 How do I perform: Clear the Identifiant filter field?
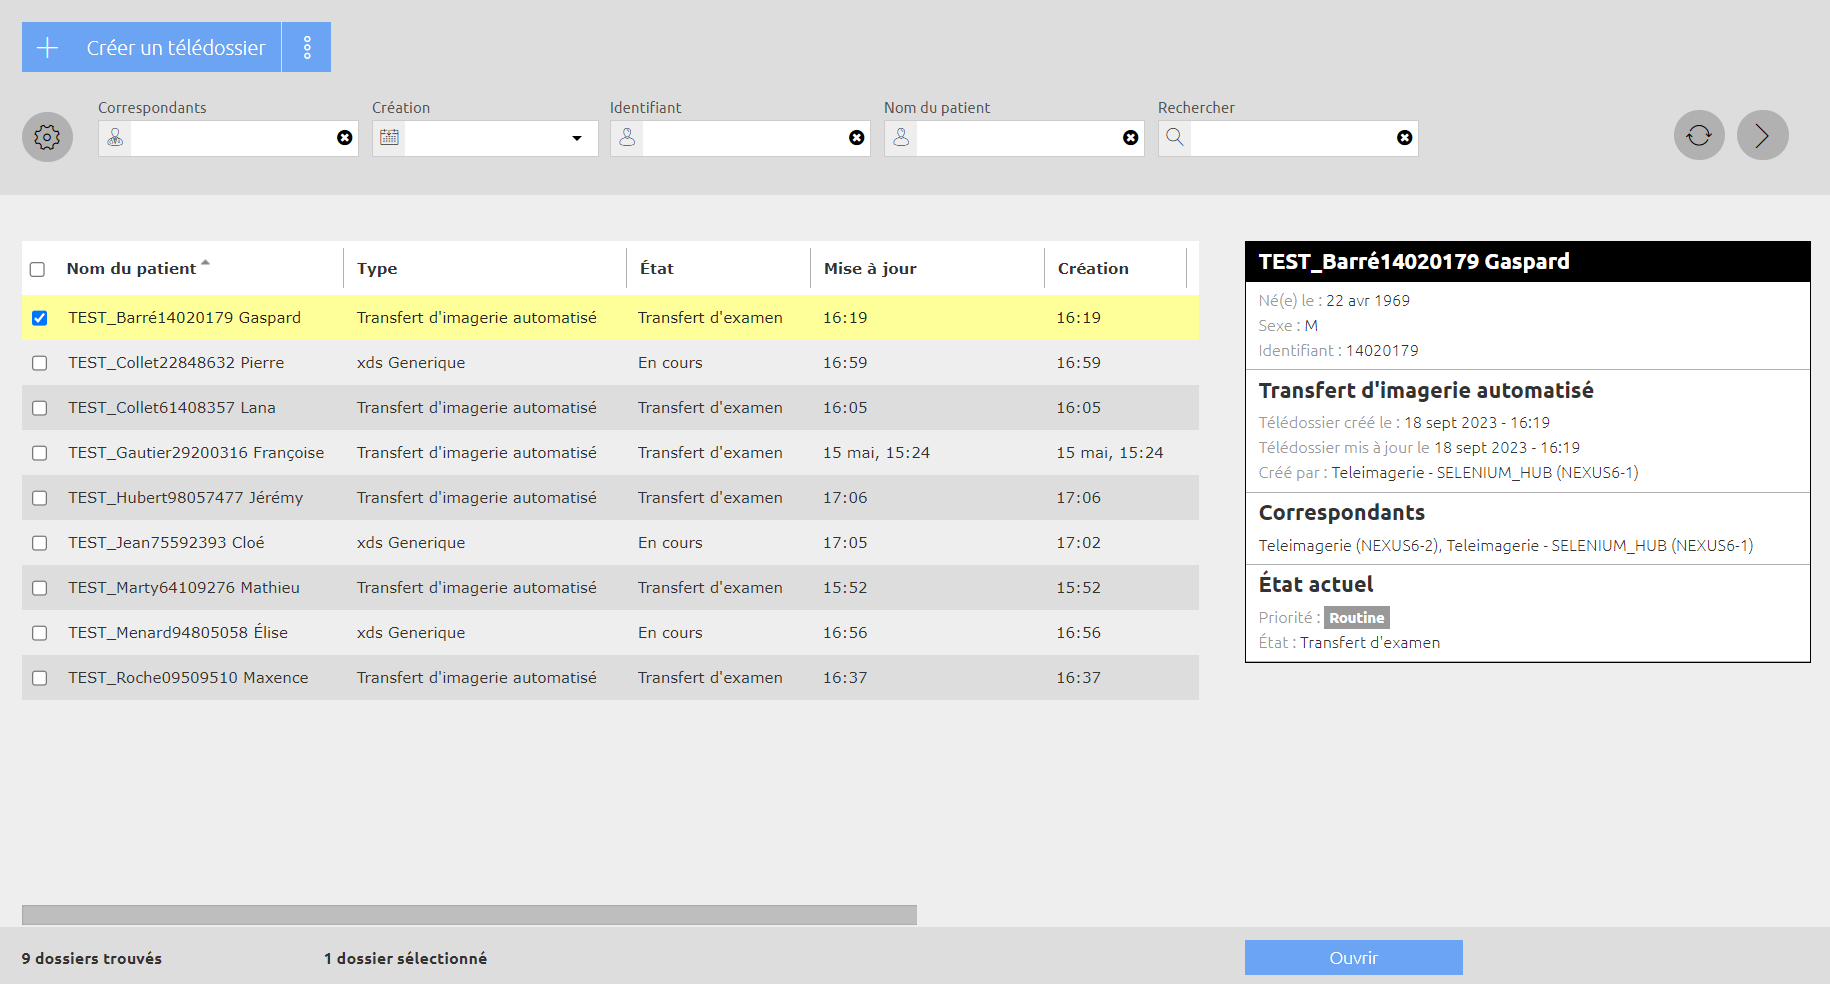(x=857, y=138)
